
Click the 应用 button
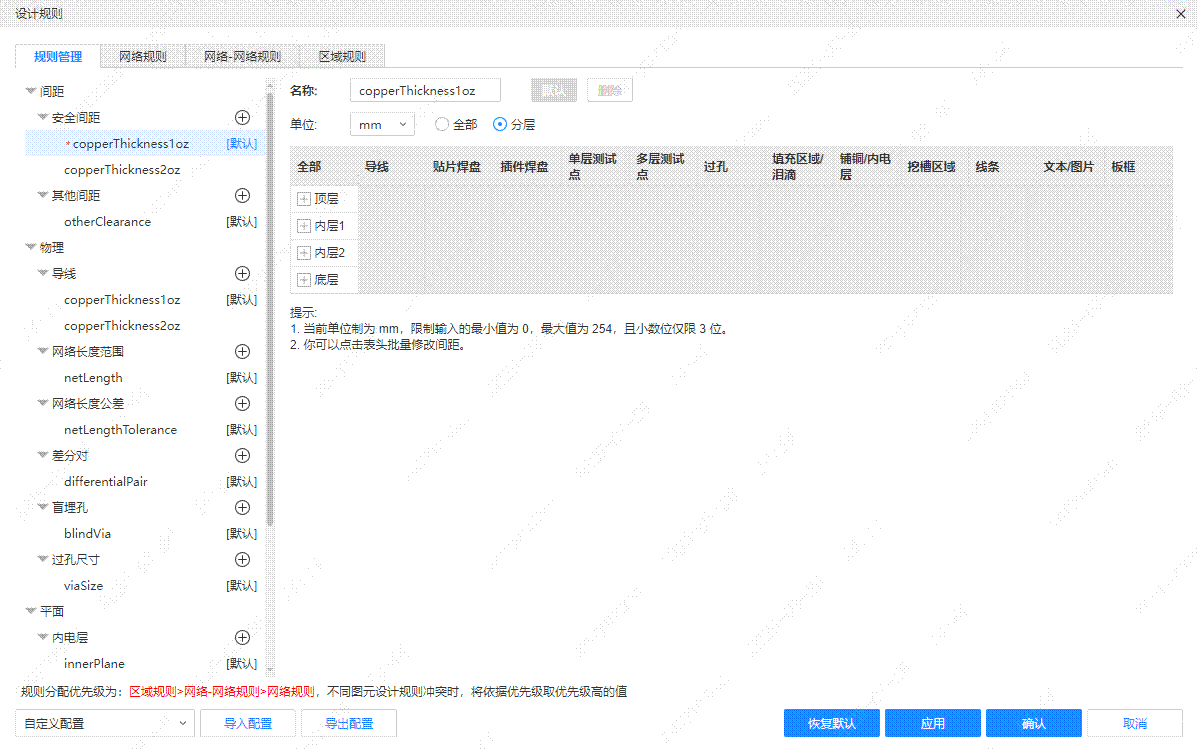(932, 722)
